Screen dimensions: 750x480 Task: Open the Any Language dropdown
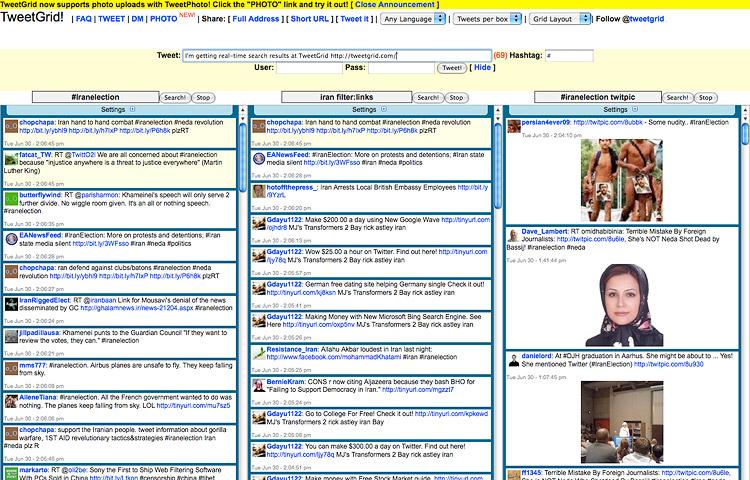pos(413,19)
